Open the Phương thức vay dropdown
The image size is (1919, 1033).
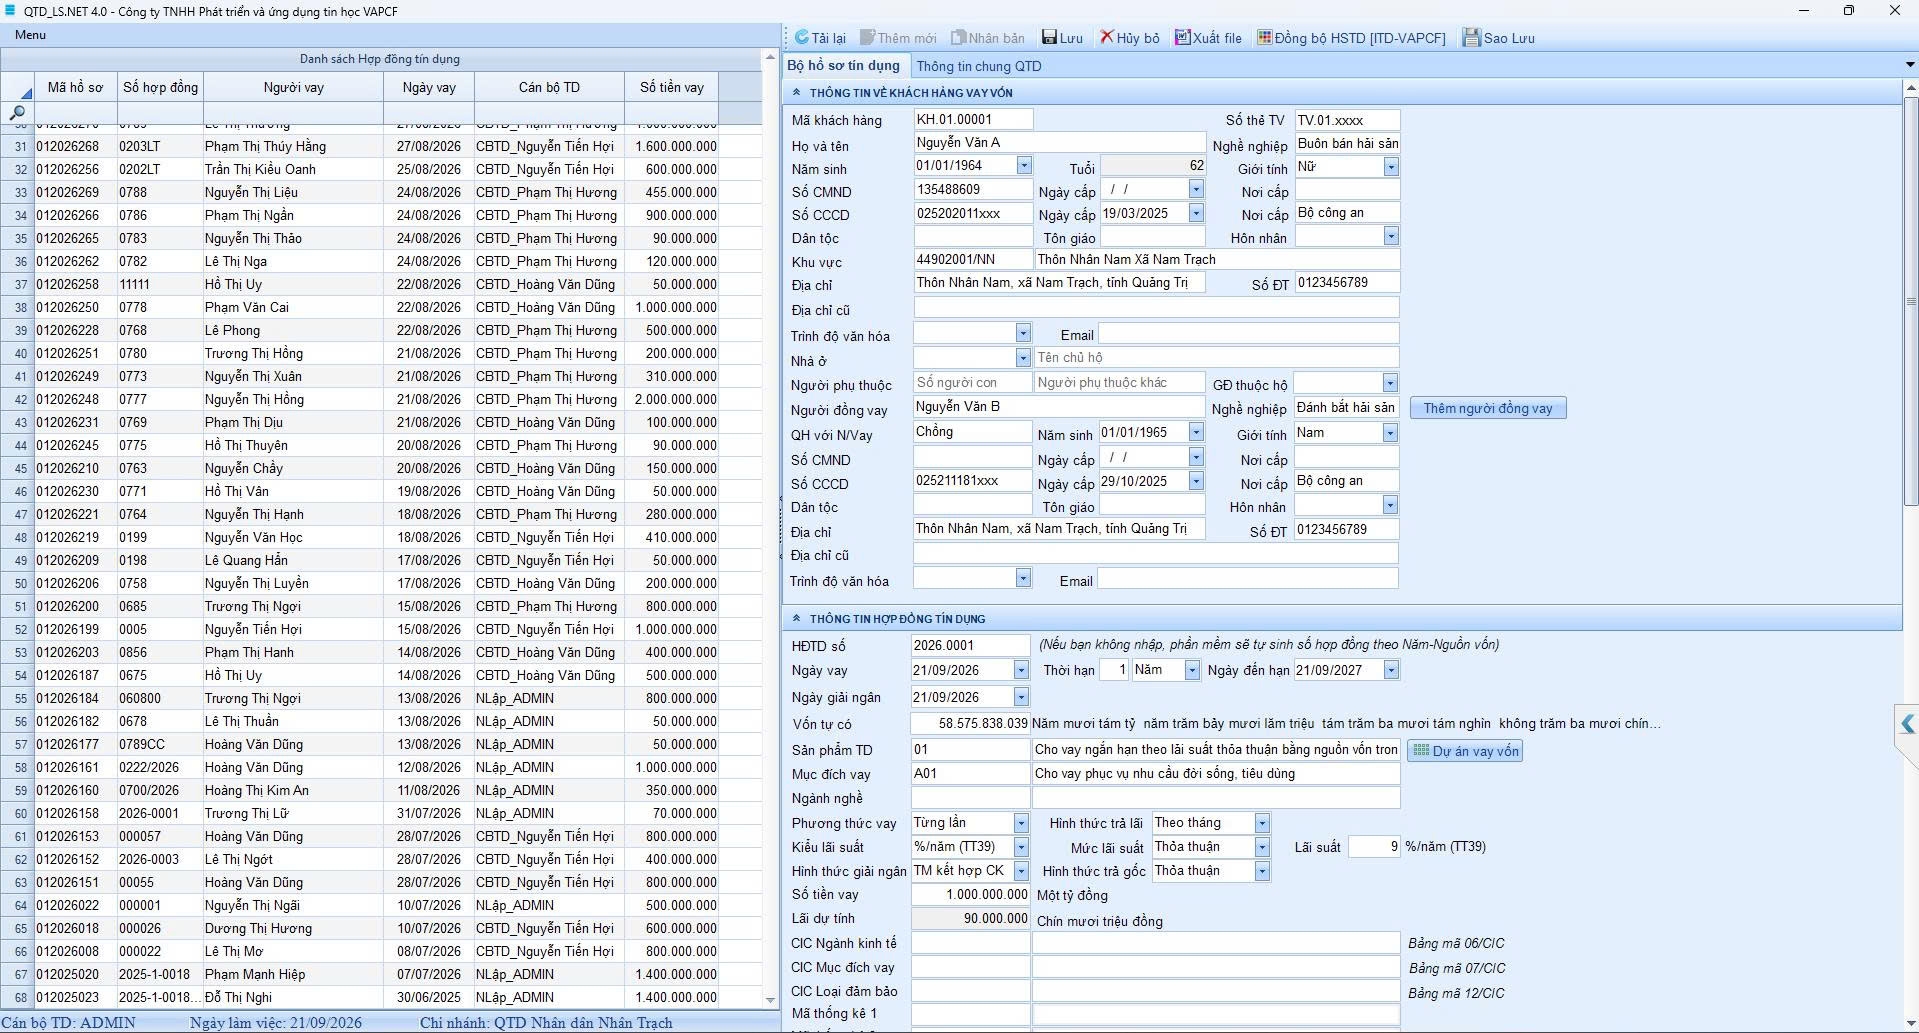point(1021,823)
